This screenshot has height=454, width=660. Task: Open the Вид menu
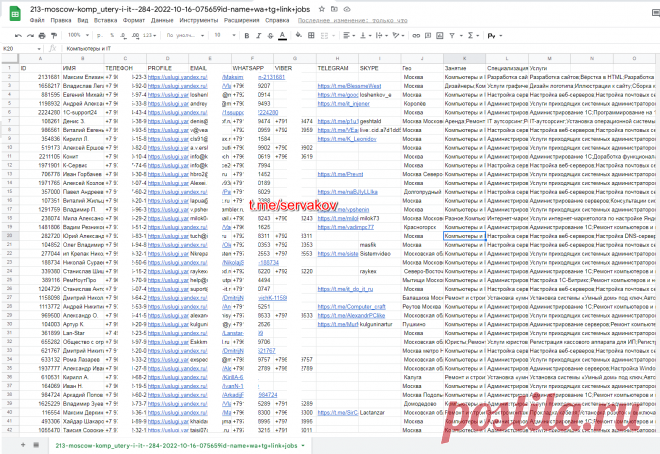click(x=83, y=20)
